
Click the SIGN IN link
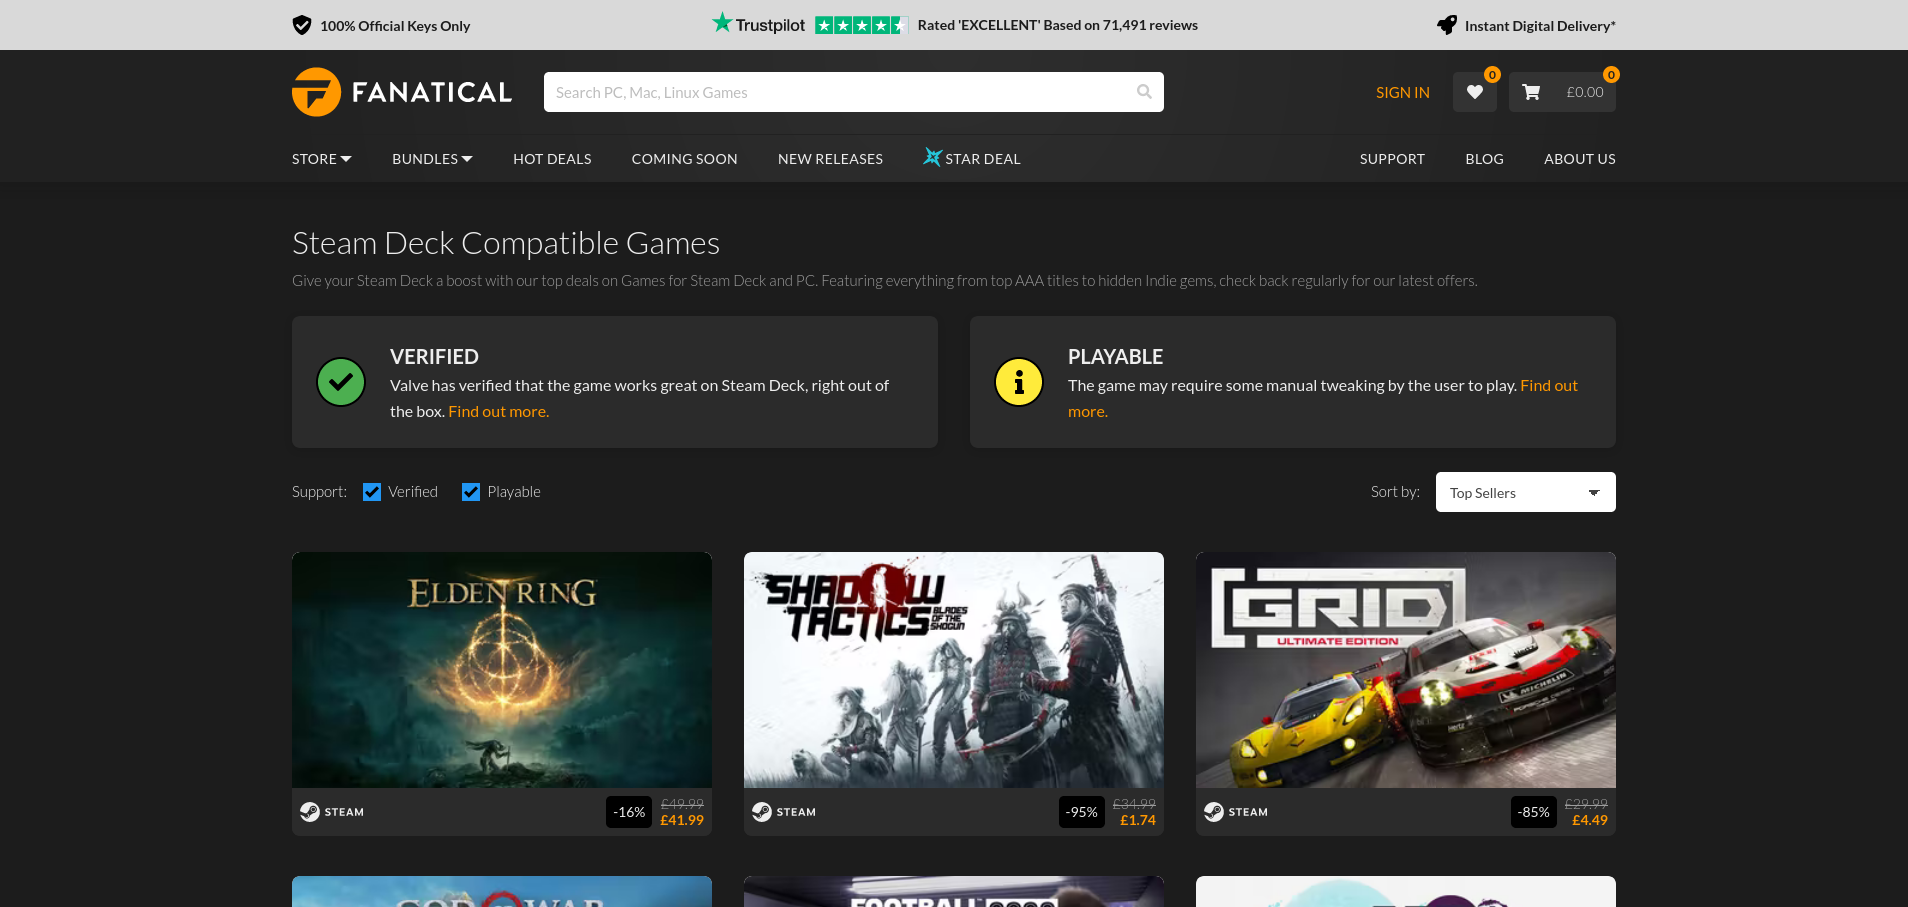[x=1402, y=92]
